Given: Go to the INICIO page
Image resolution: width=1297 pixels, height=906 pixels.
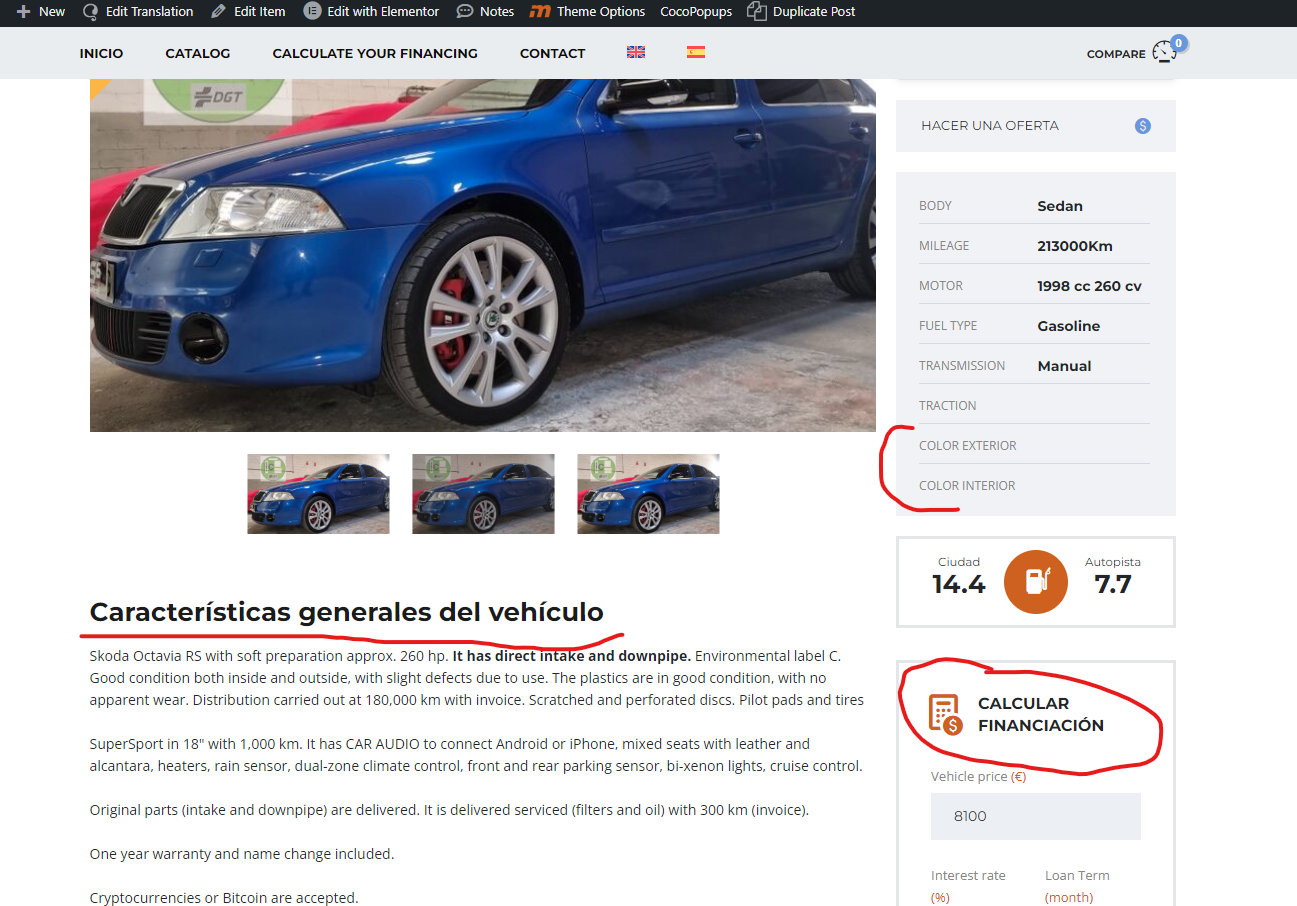Looking at the screenshot, I should 102,53.
